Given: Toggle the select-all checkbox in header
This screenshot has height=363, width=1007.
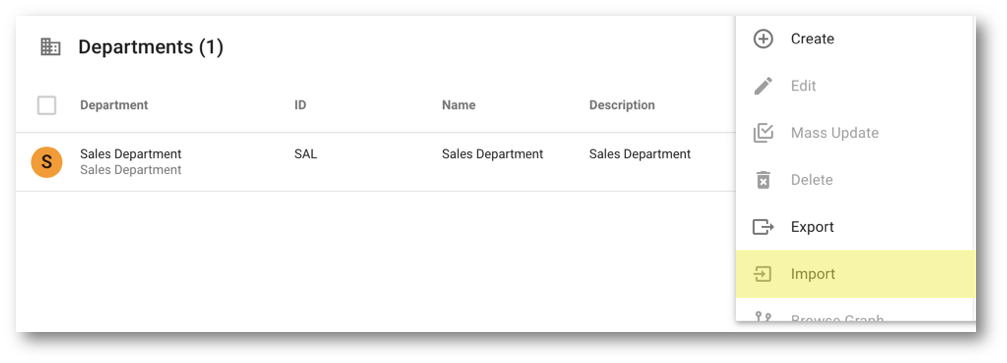Looking at the screenshot, I should coord(47,105).
